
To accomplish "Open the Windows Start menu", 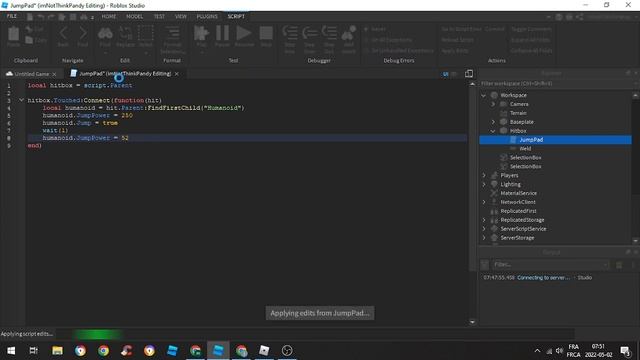I will pos(11,351).
